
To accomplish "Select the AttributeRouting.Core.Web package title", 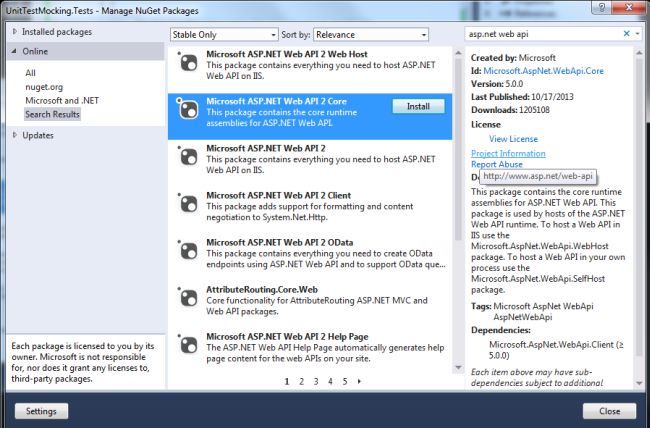I will click(x=262, y=289).
